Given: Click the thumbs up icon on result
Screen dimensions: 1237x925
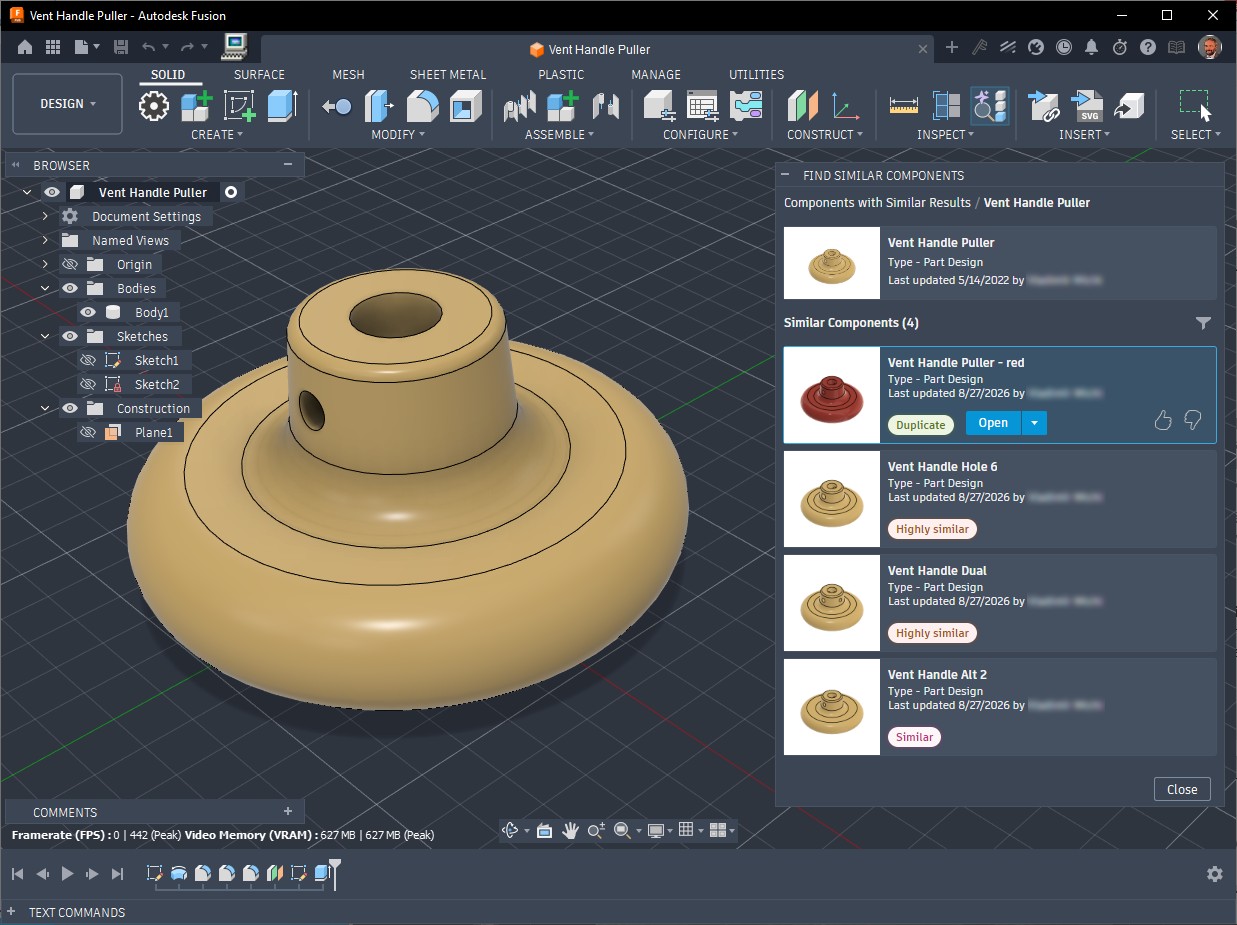Looking at the screenshot, I should [x=1162, y=421].
